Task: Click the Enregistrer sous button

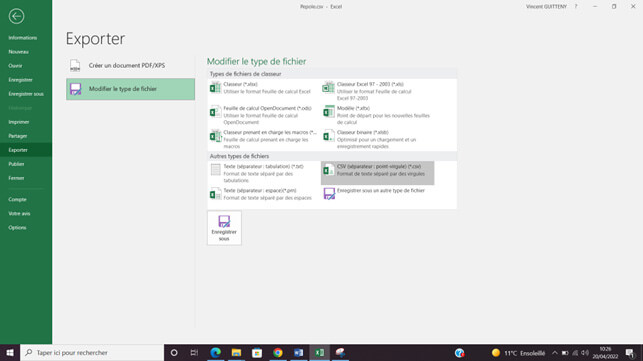Action: point(224,228)
